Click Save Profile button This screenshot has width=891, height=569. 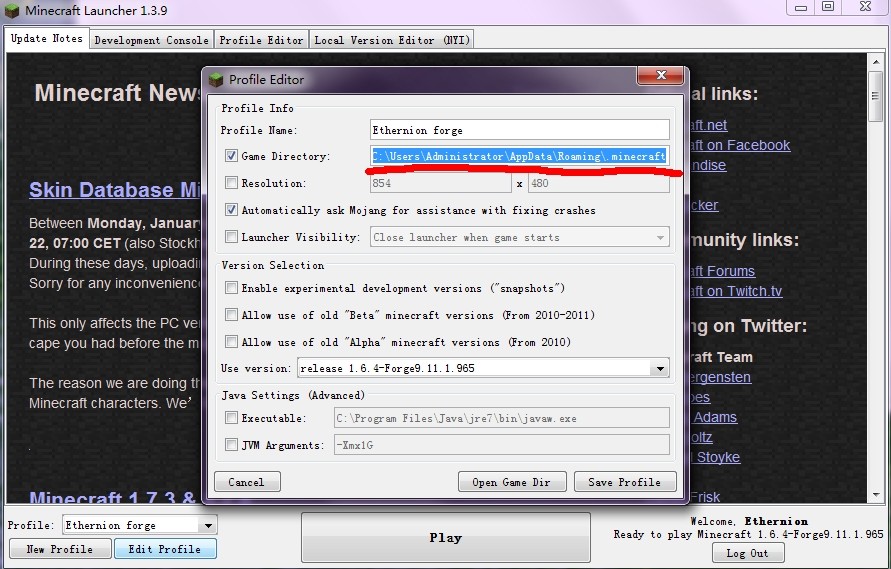pos(624,482)
